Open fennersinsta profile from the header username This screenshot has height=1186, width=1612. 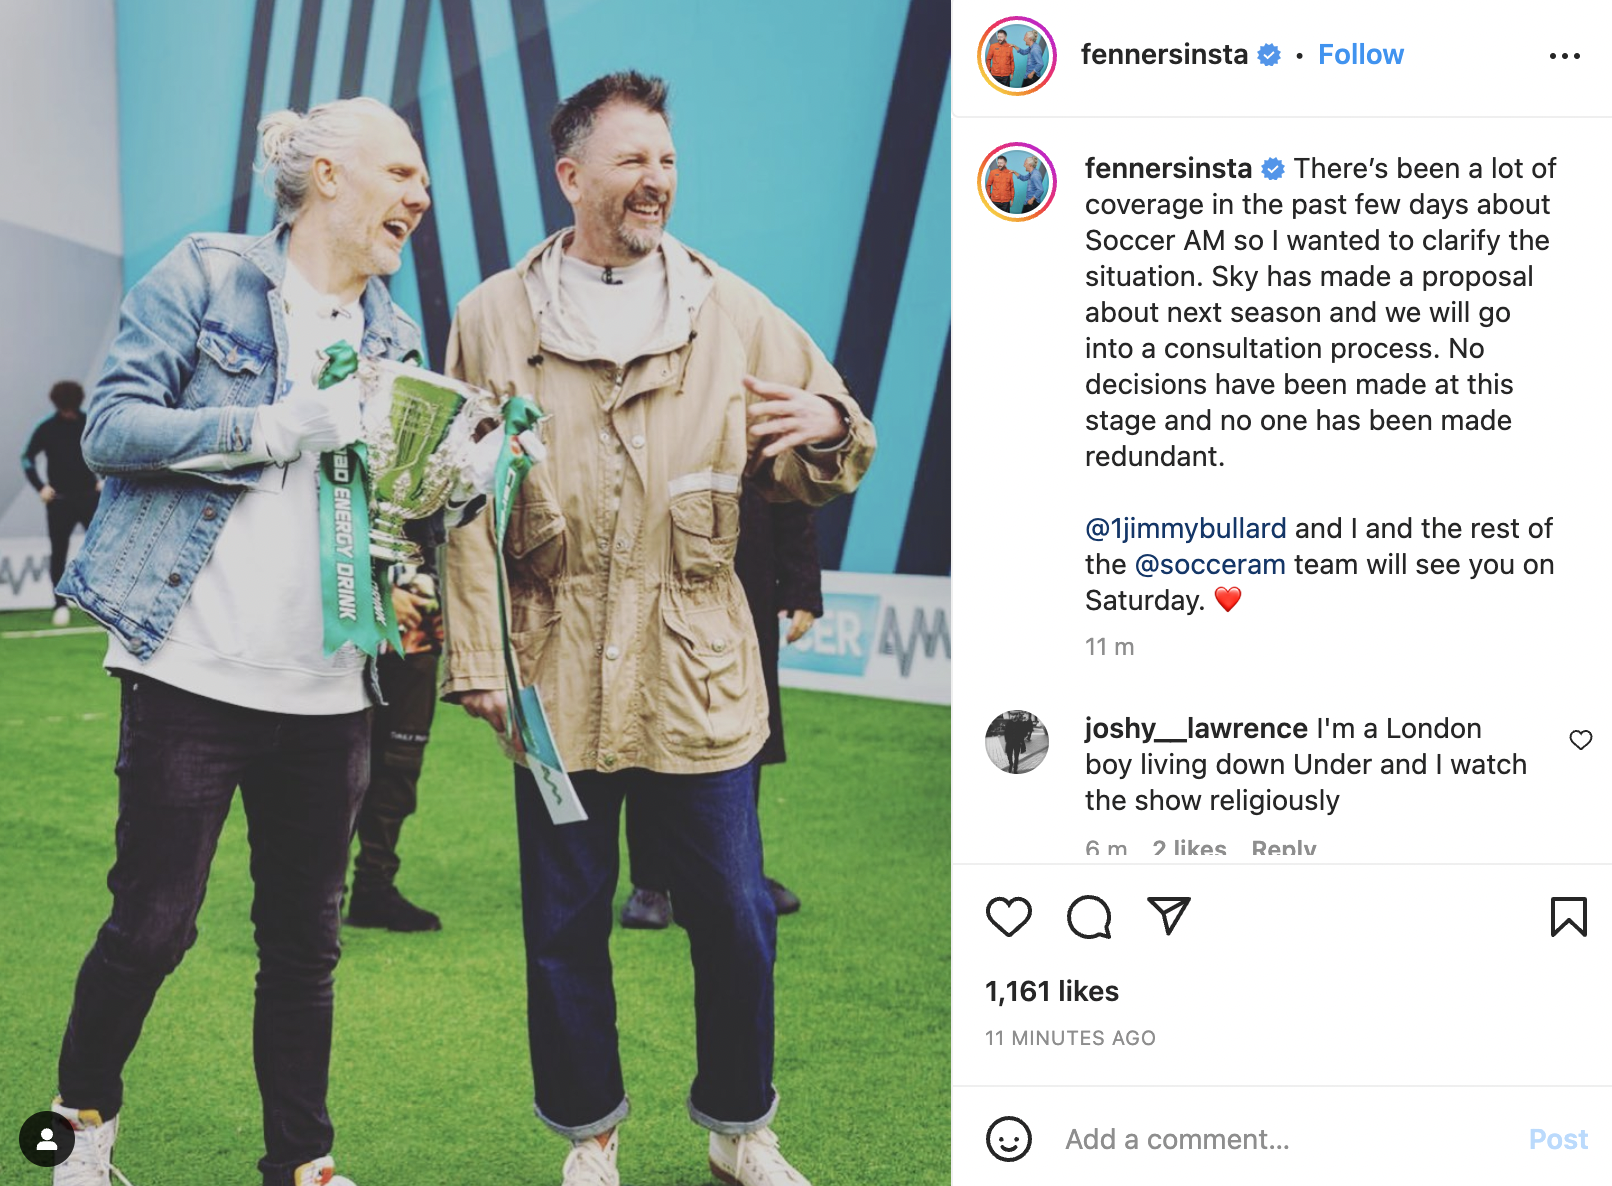(x=1164, y=55)
